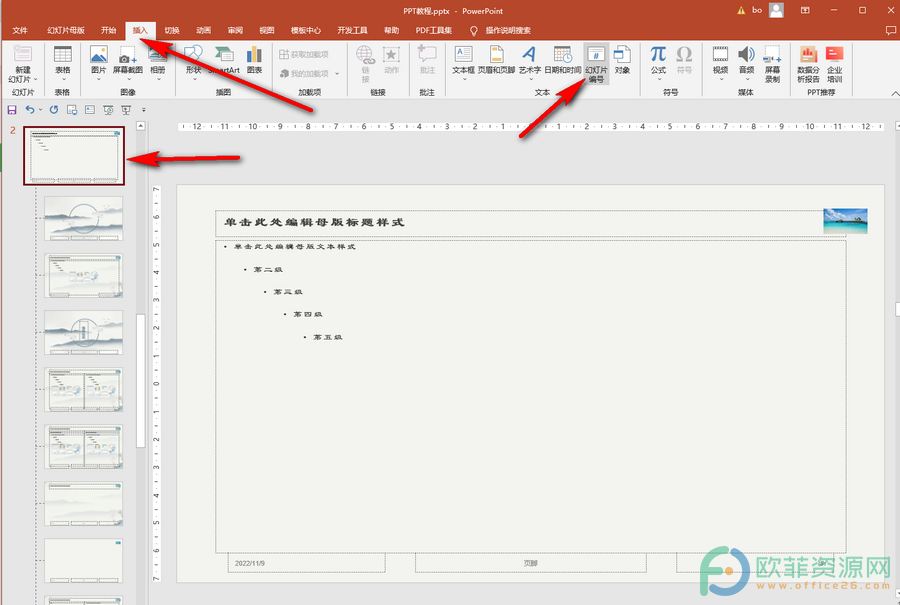Click the undo arrow icon
This screenshot has width=900, height=605.
click(30, 109)
